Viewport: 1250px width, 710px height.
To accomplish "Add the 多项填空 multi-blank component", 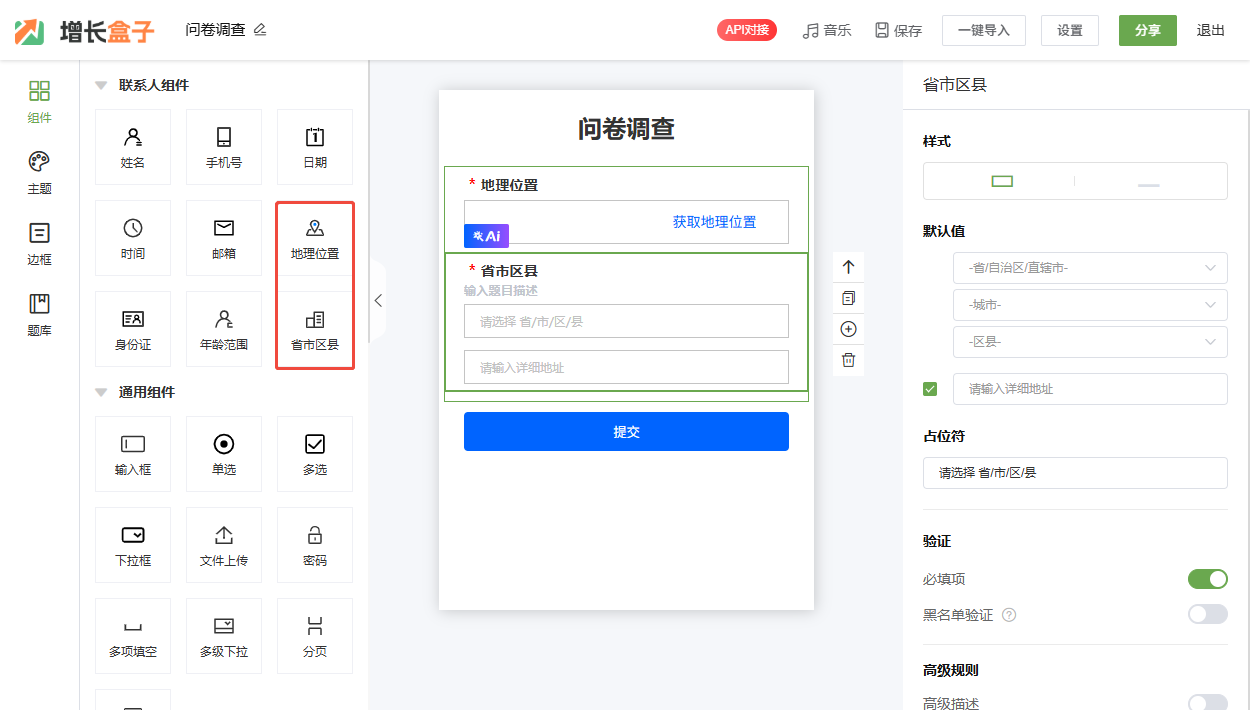I will (x=133, y=636).
